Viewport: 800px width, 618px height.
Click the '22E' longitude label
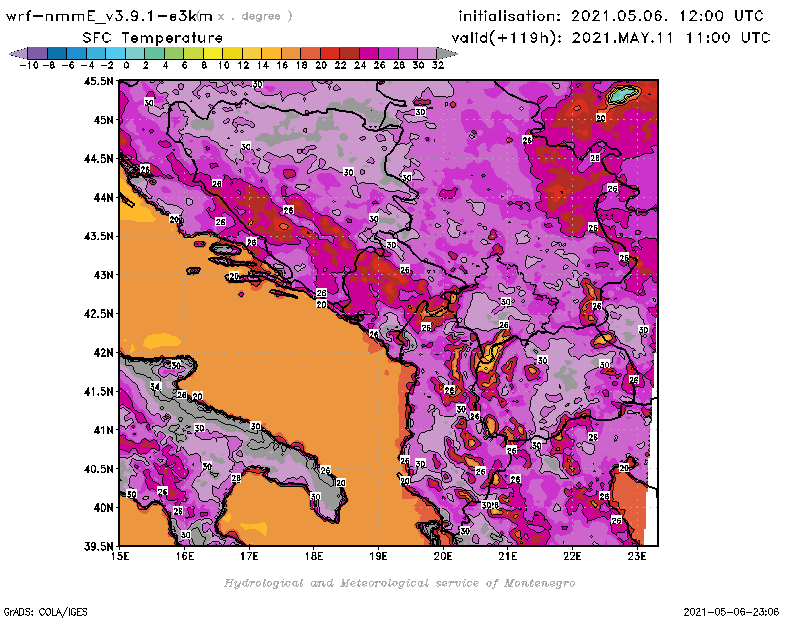click(x=572, y=556)
